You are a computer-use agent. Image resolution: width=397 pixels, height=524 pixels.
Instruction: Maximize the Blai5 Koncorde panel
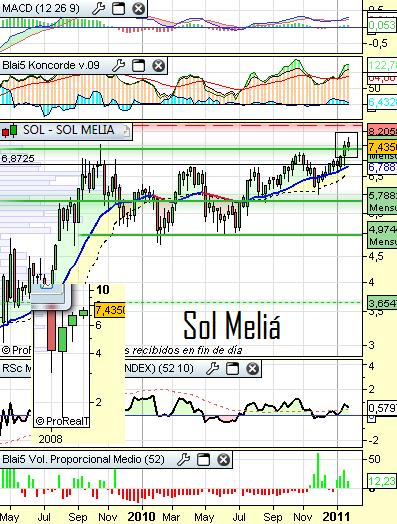click(138, 66)
